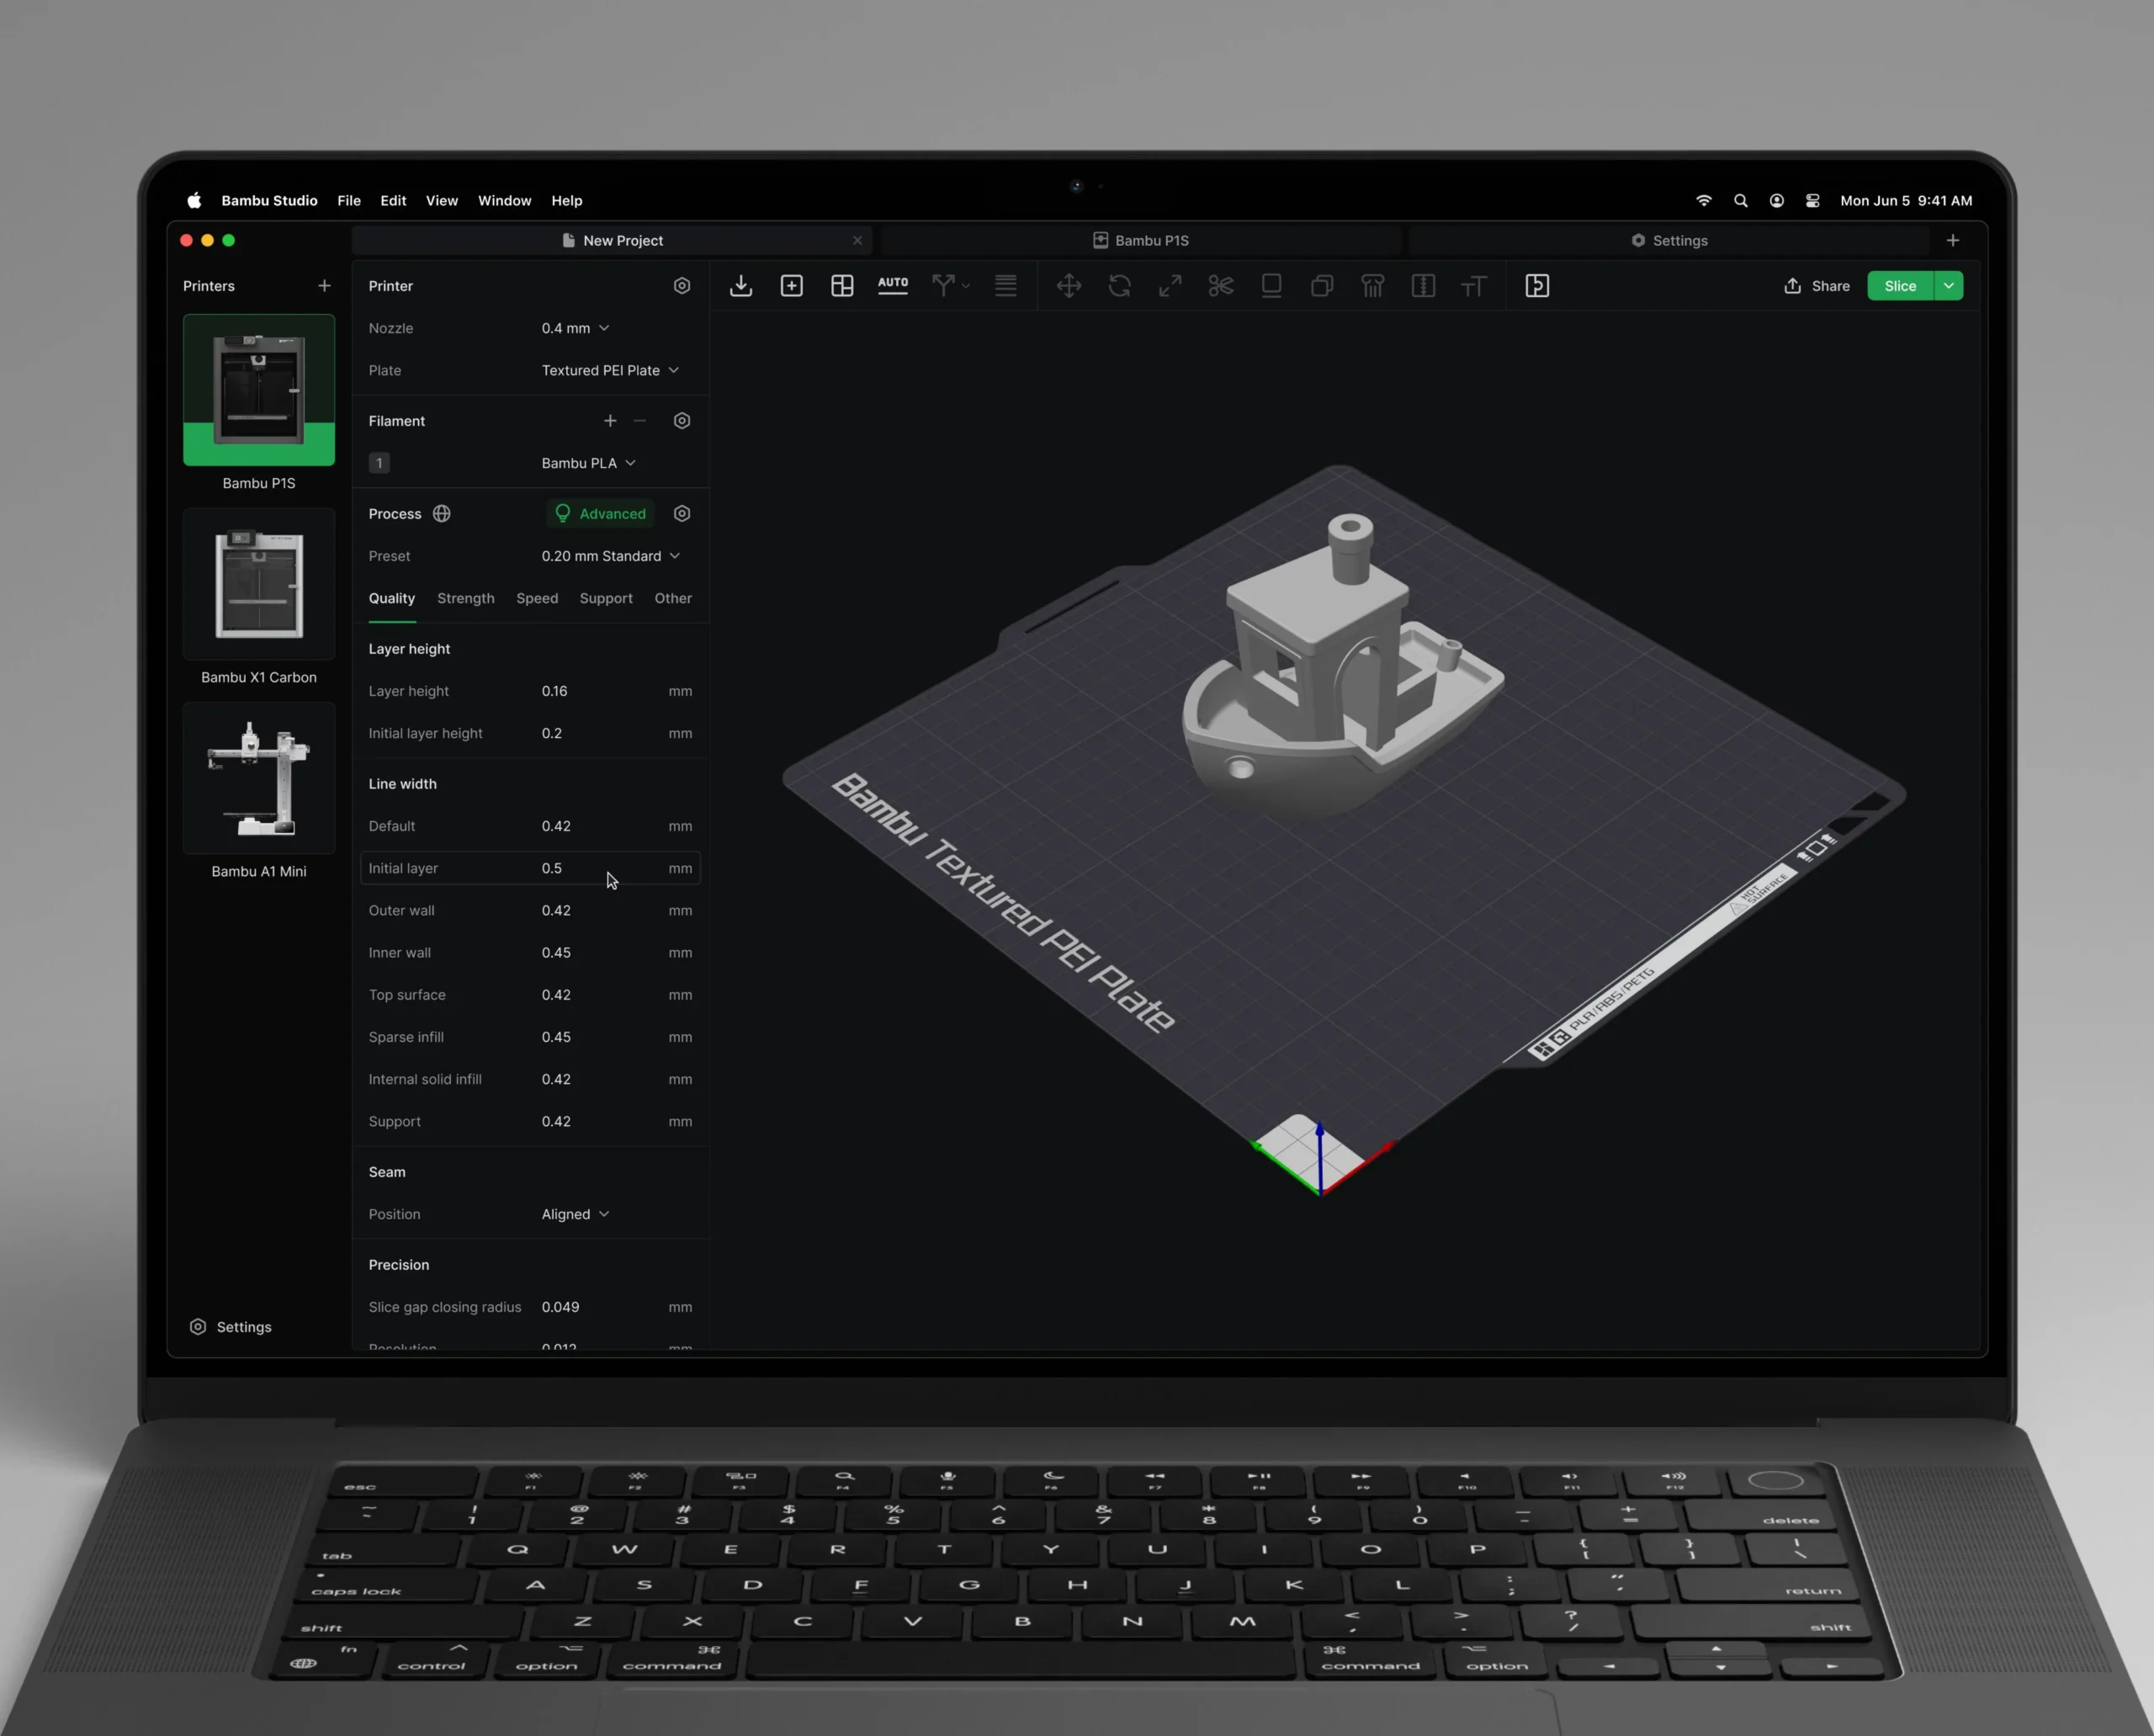Click the add plate toolbar icon
2154x1736 pixels.
[x=792, y=286]
